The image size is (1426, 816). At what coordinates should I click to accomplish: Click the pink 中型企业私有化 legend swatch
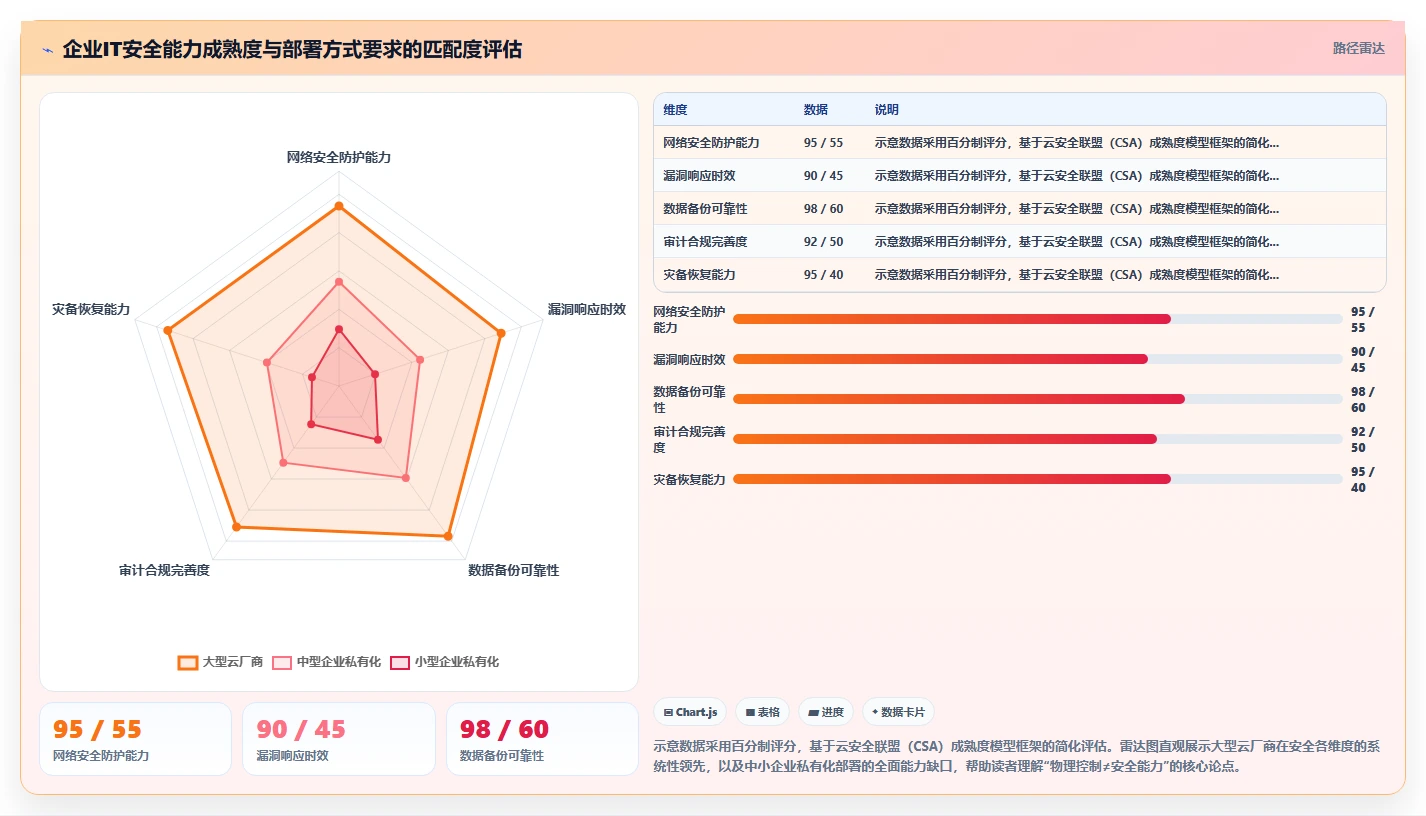pos(282,662)
